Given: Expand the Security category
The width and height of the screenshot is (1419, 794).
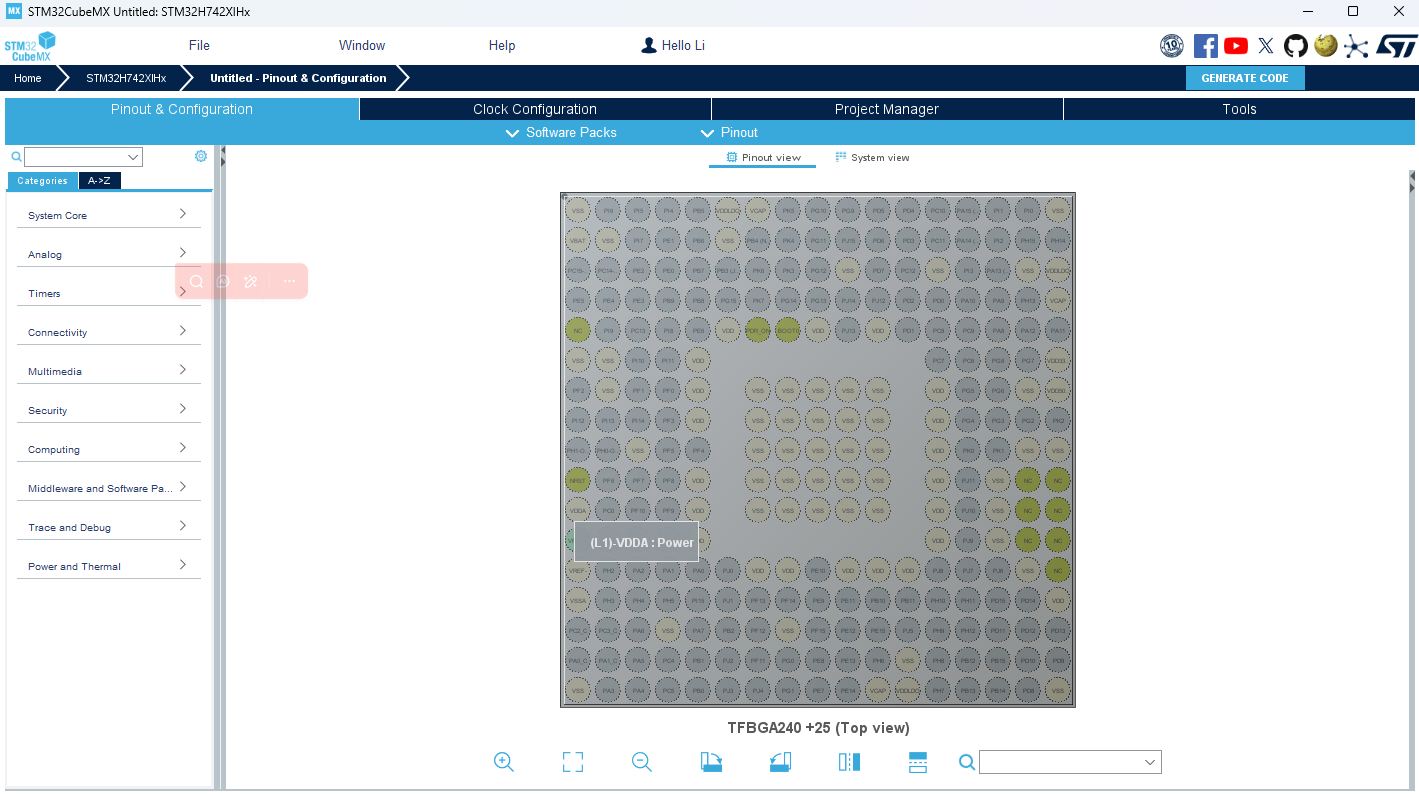Looking at the screenshot, I should tap(108, 410).
